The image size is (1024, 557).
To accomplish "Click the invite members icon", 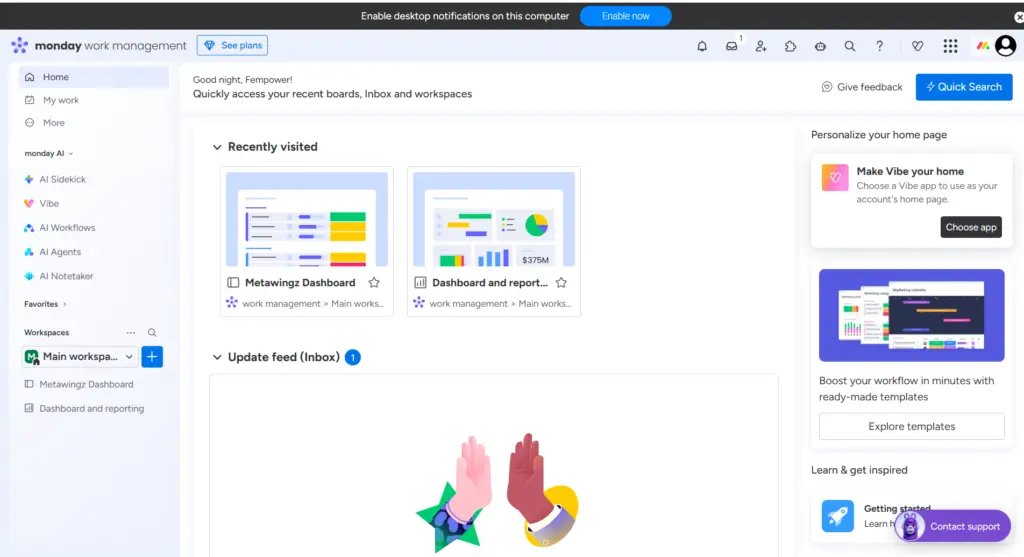I will tap(761, 46).
